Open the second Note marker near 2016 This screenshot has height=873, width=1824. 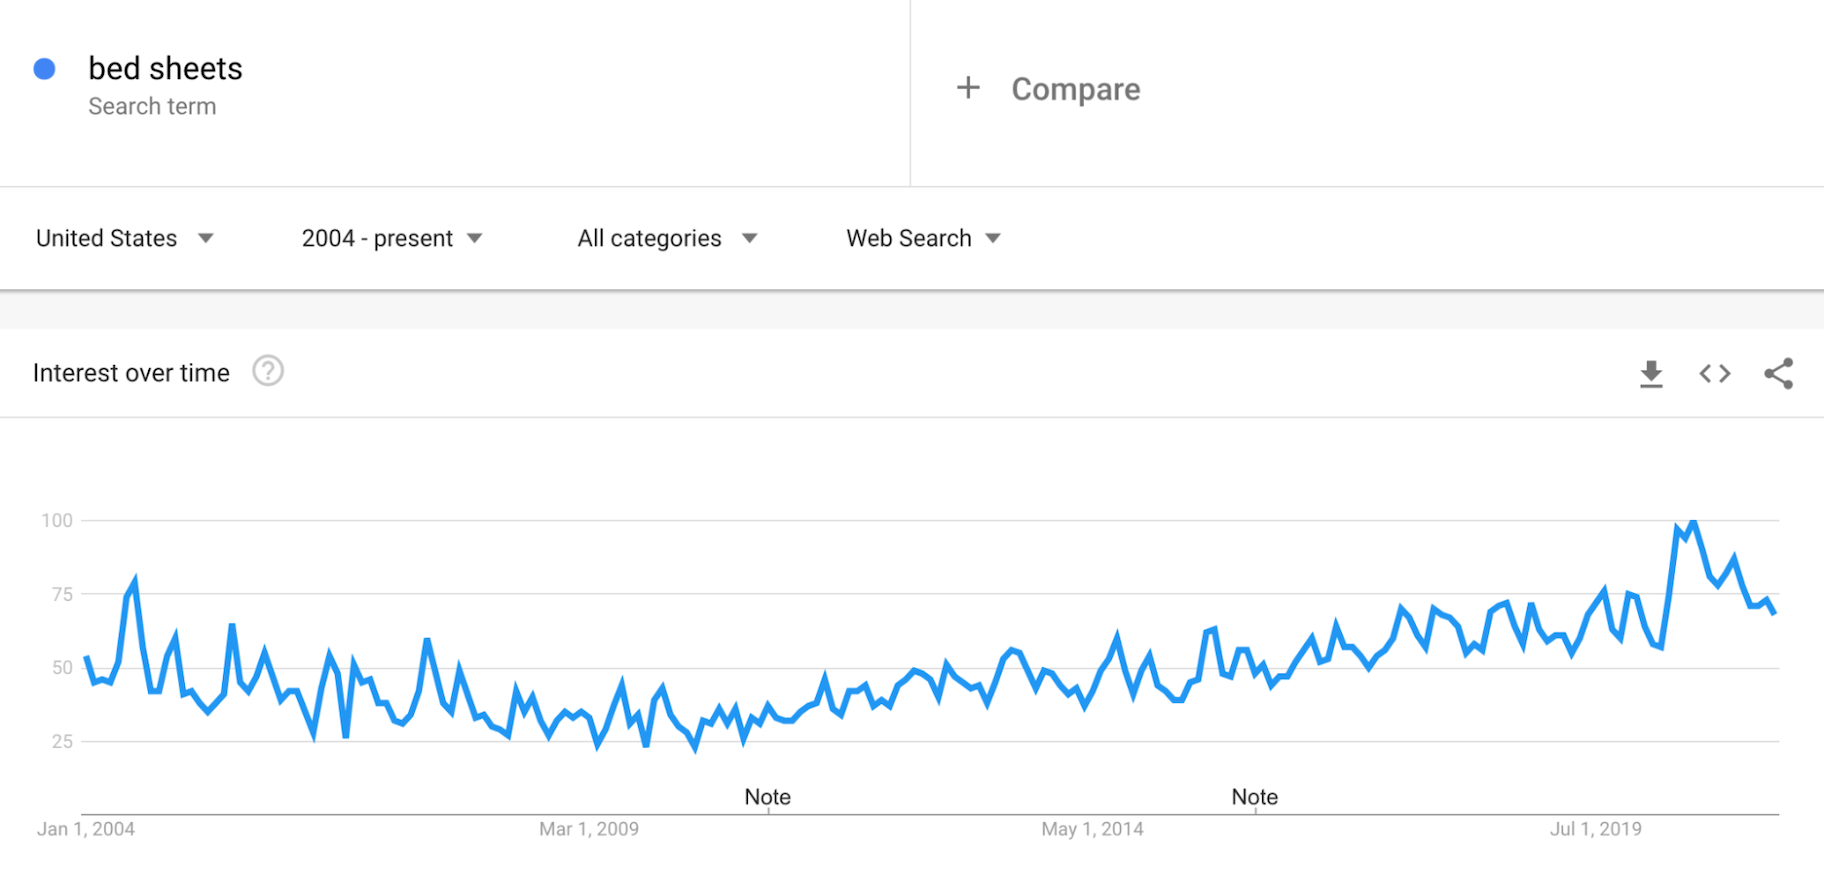pyautogui.click(x=1254, y=797)
